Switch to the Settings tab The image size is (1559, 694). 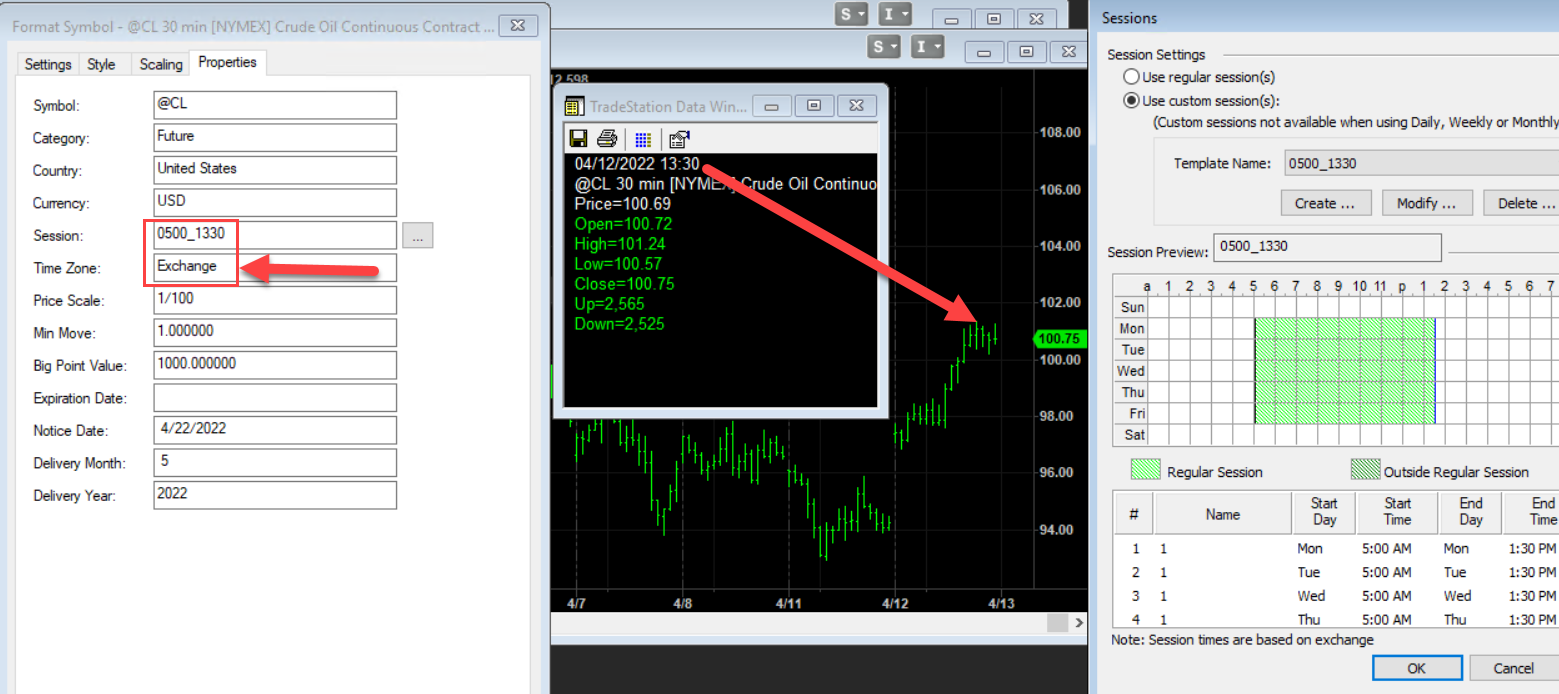pyautogui.click(x=48, y=64)
